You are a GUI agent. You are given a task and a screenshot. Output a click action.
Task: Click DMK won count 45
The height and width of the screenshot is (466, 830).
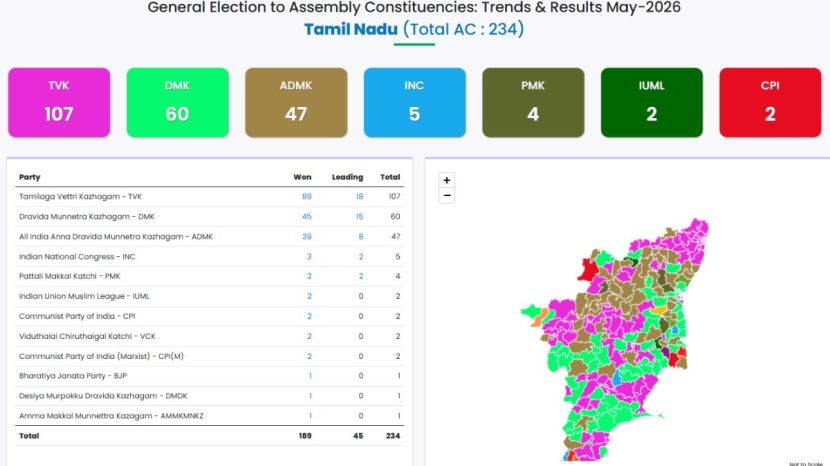pyautogui.click(x=306, y=217)
